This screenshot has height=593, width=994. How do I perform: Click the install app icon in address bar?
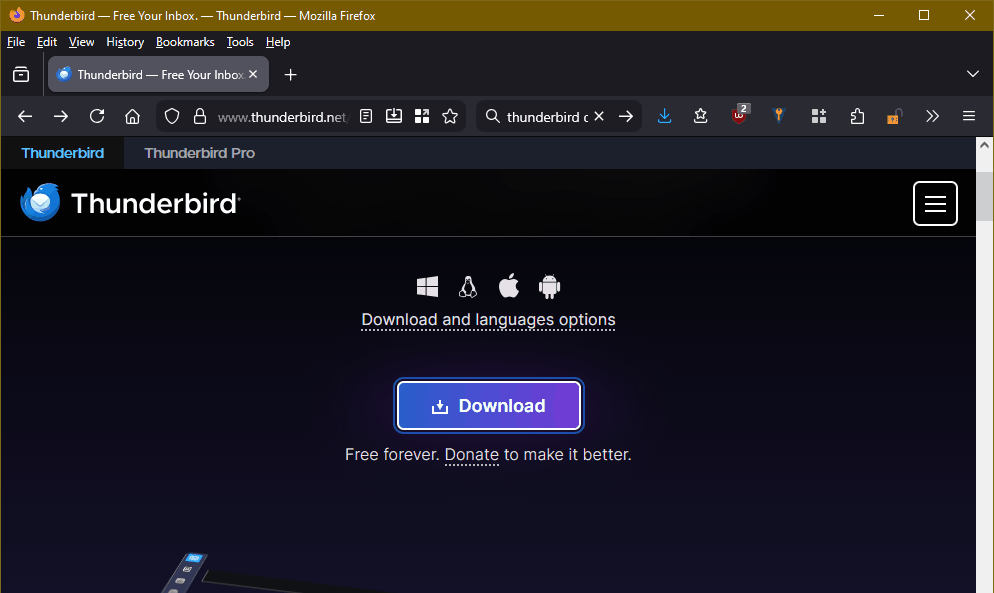point(394,116)
